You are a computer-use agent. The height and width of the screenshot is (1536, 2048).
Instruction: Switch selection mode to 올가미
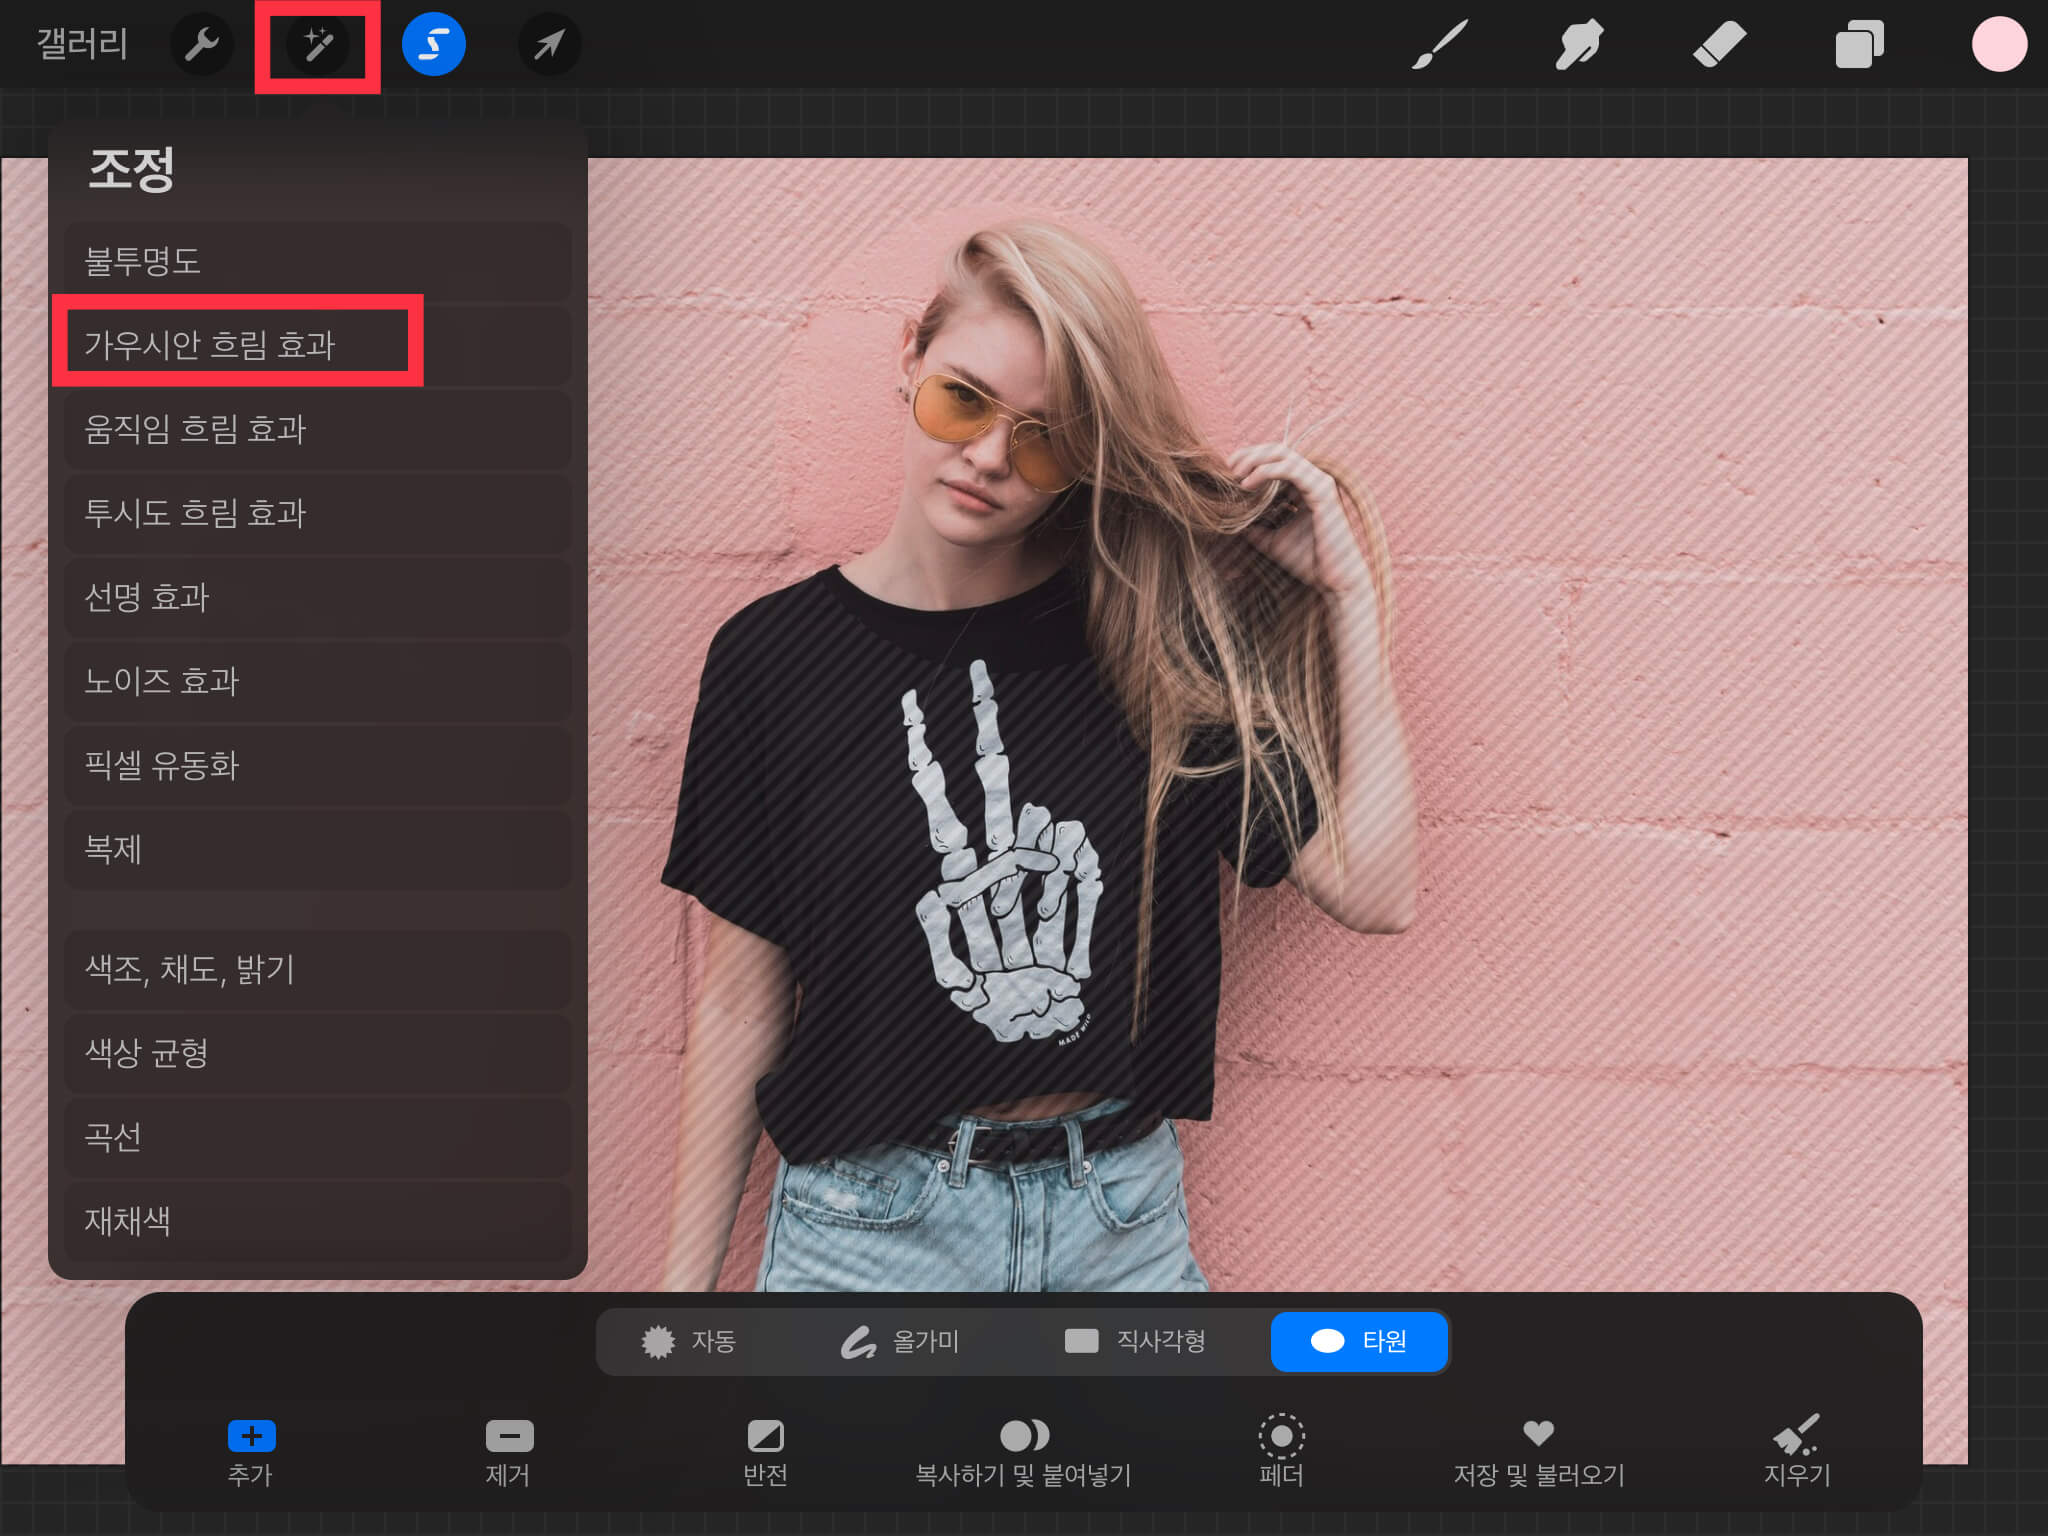[900, 1341]
